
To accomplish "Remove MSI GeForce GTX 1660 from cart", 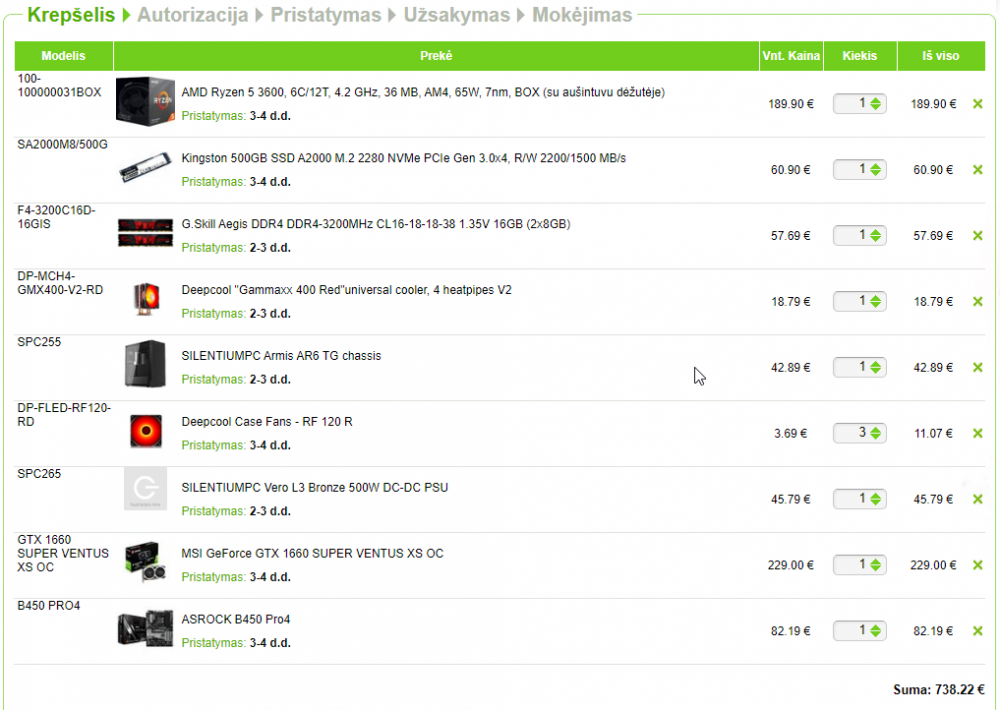I will [x=977, y=565].
